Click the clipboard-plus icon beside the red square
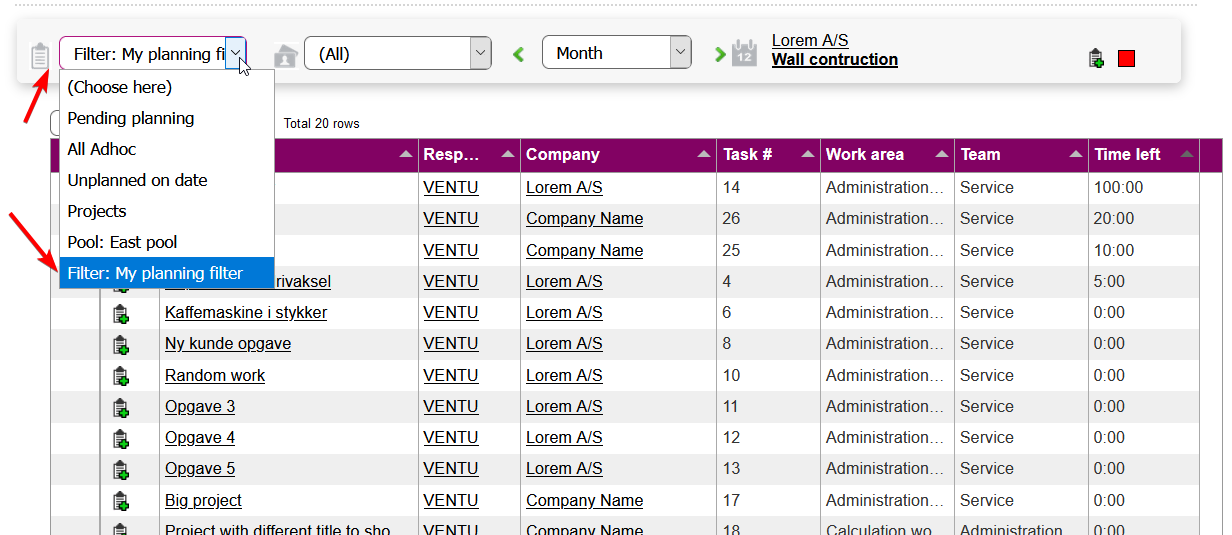 pos(1096,59)
